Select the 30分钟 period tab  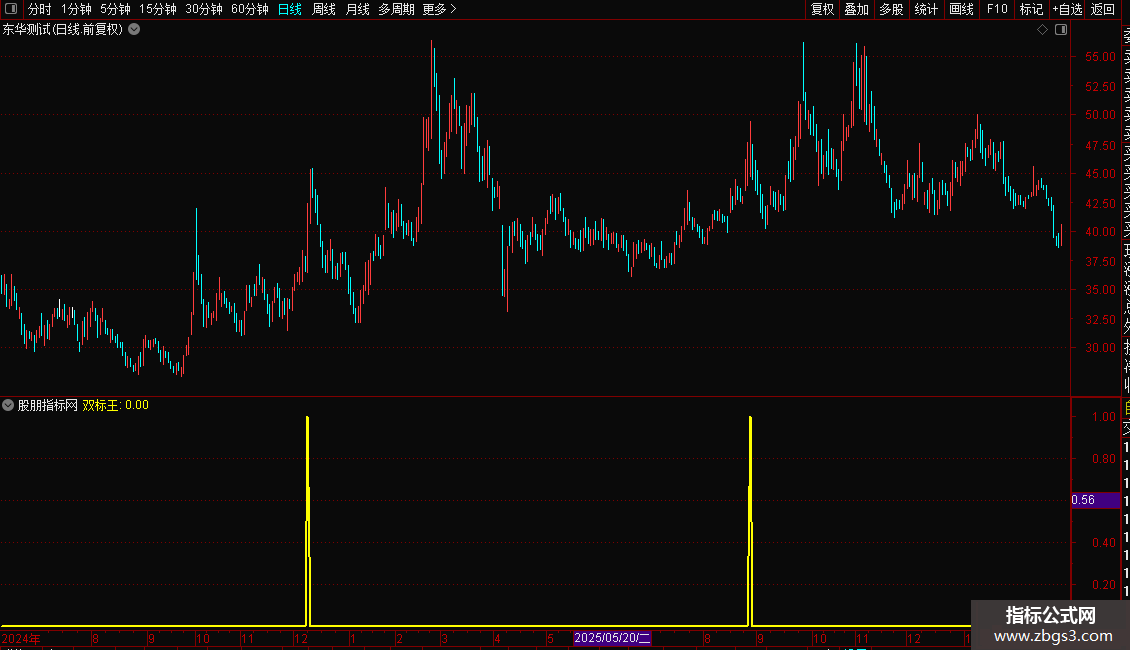point(204,9)
